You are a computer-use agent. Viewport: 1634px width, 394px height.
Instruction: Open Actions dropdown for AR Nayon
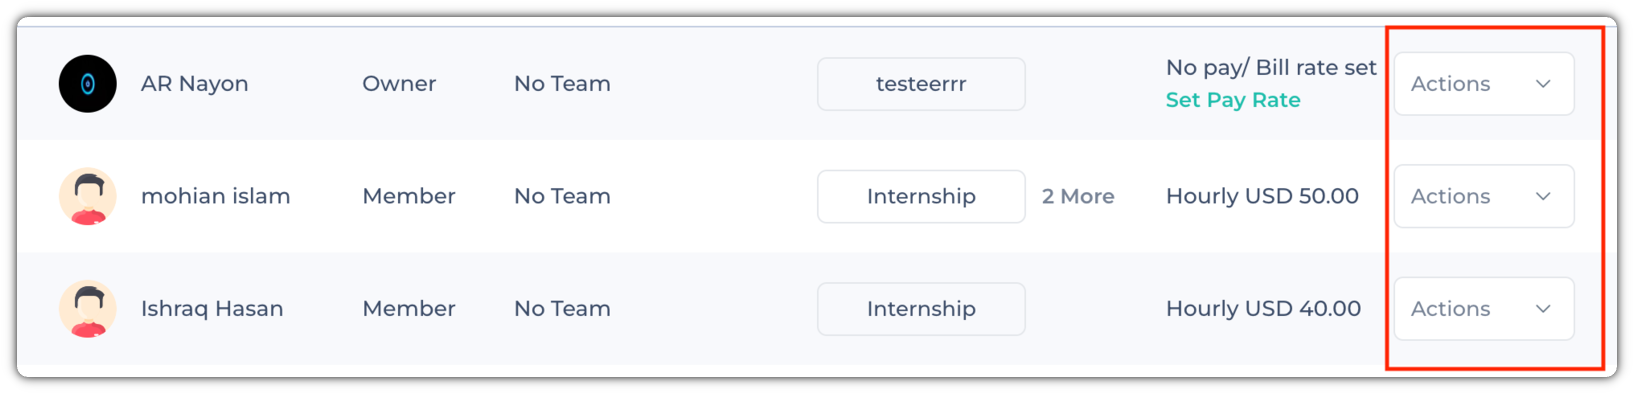coord(1484,84)
